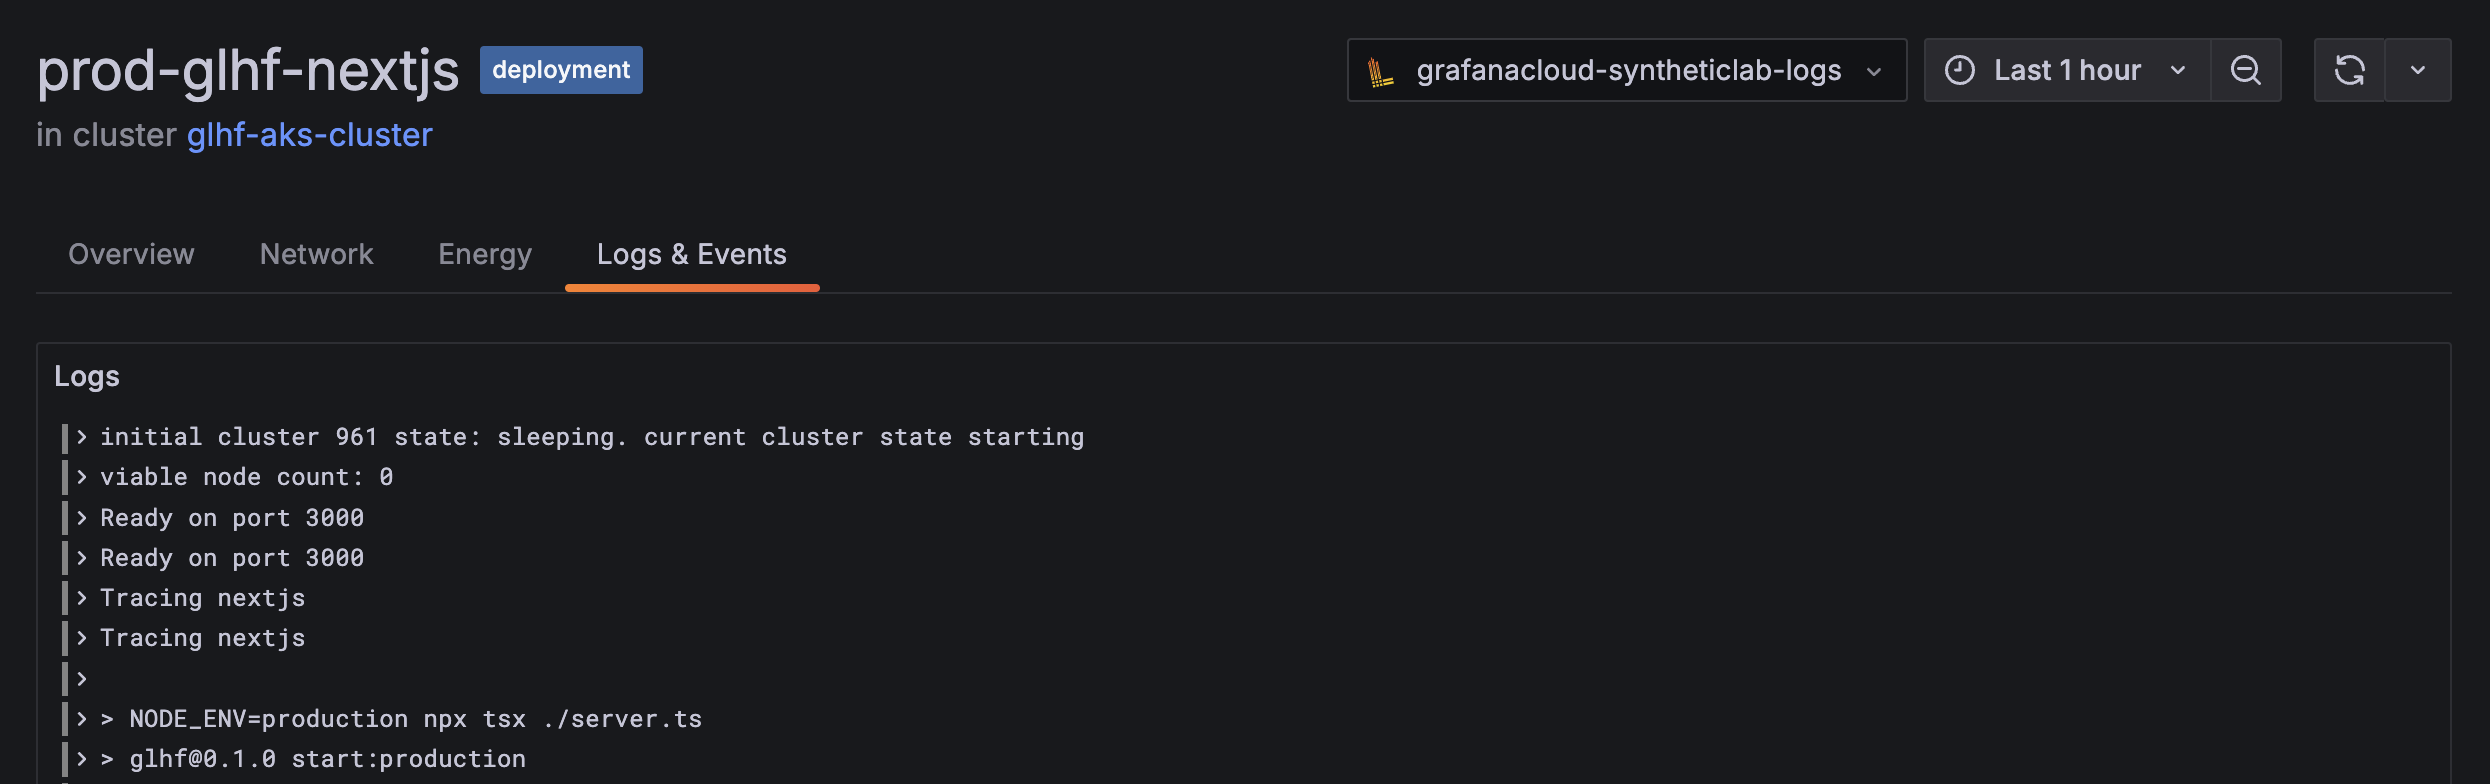Open the grafanacloud-syntheticlab-logs data source dropdown
This screenshot has height=784, width=2490.
pos(1627,70)
